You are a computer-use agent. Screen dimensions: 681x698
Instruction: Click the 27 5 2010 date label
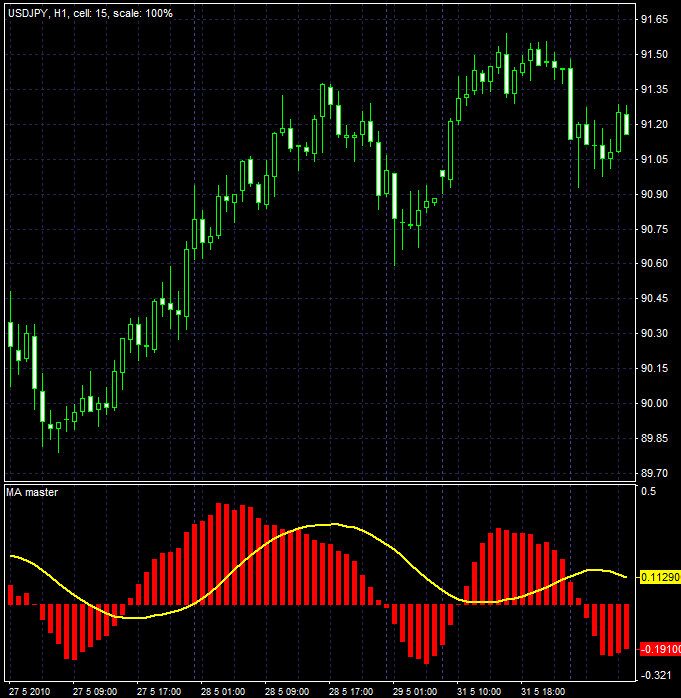pyautogui.click(x=29, y=692)
